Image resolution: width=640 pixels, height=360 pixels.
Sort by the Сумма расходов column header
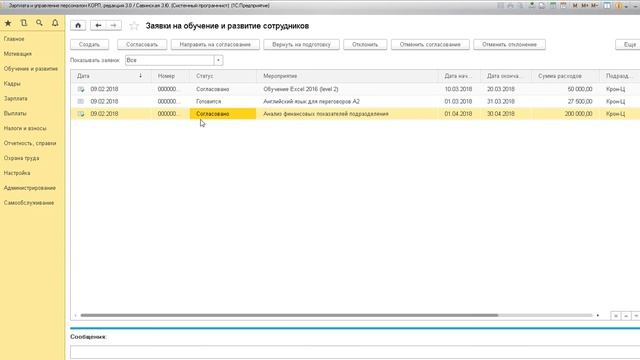[565, 76]
